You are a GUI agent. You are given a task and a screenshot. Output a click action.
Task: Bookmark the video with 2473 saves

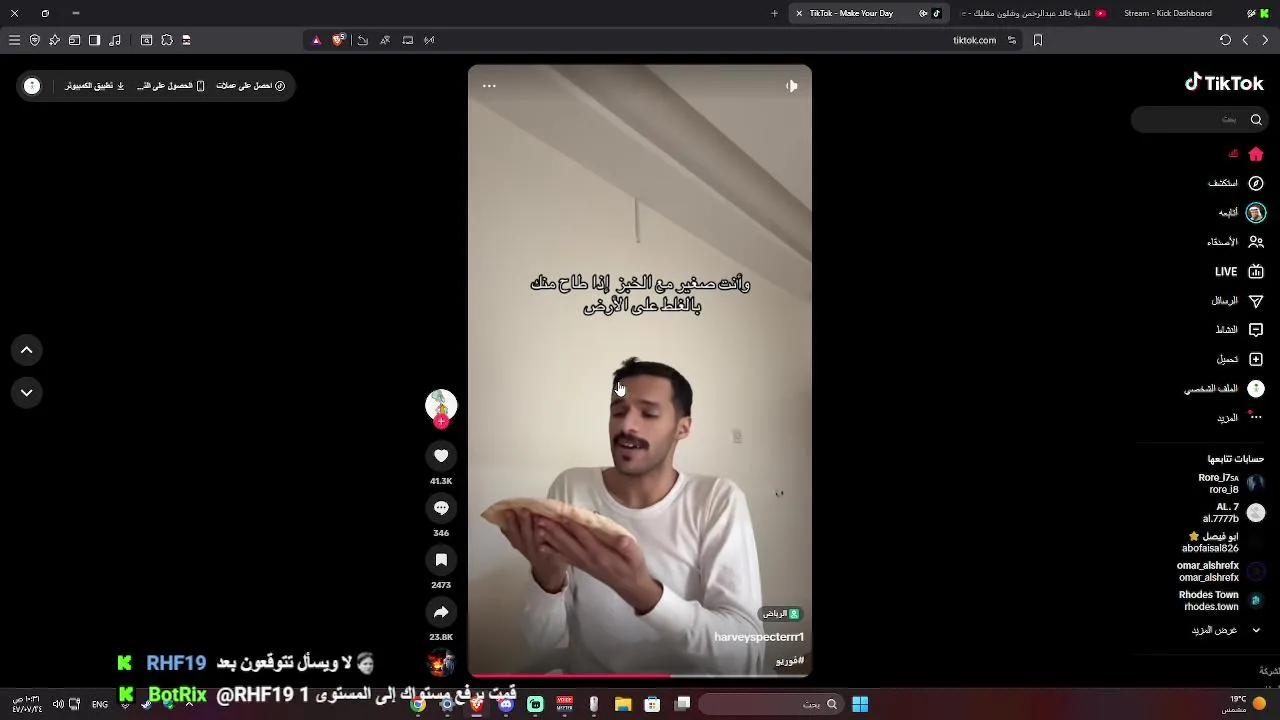point(441,560)
